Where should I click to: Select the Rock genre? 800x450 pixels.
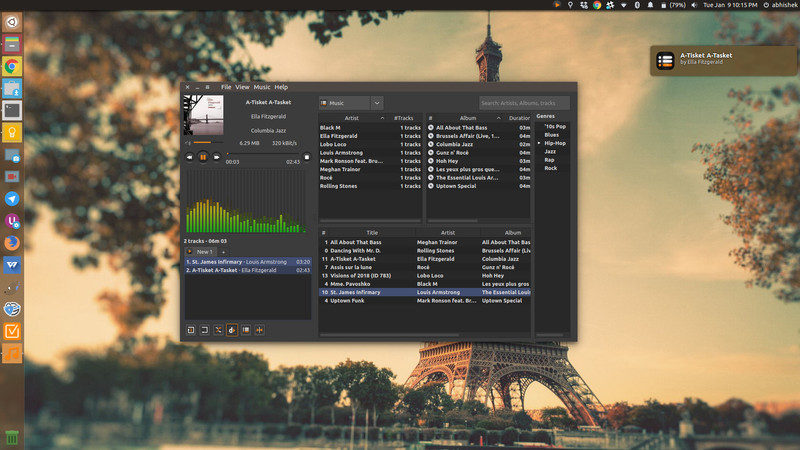pyautogui.click(x=551, y=168)
